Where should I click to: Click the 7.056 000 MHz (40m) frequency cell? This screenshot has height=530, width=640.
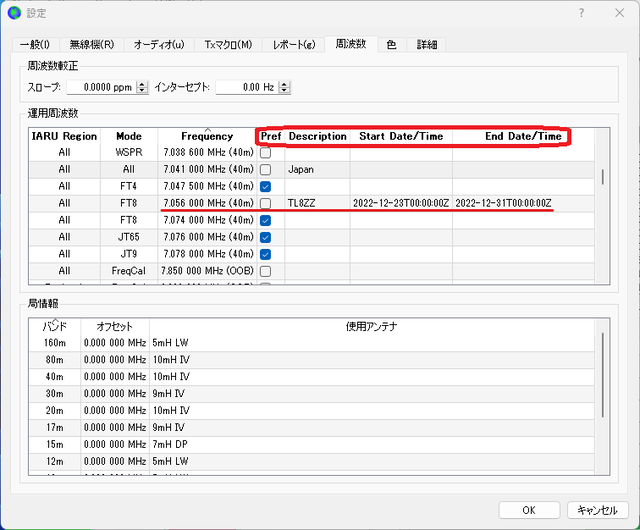coord(208,203)
